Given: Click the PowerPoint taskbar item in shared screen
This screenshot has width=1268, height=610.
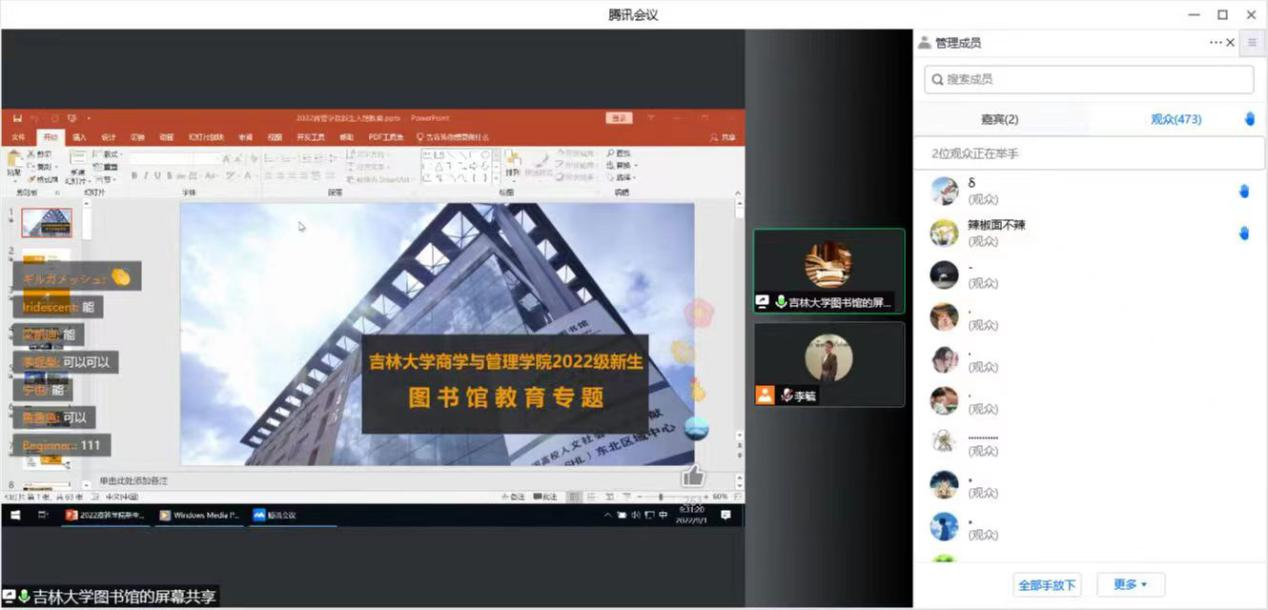Looking at the screenshot, I should [x=105, y=515].
